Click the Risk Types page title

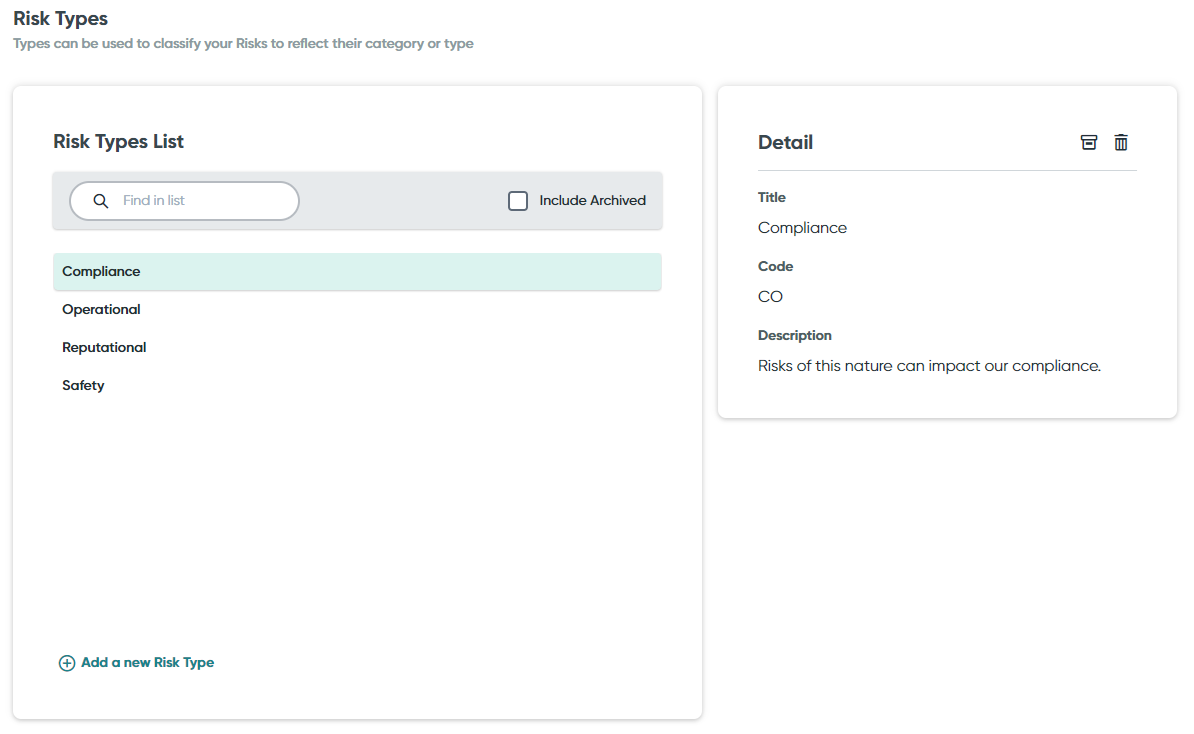(61, 18)
